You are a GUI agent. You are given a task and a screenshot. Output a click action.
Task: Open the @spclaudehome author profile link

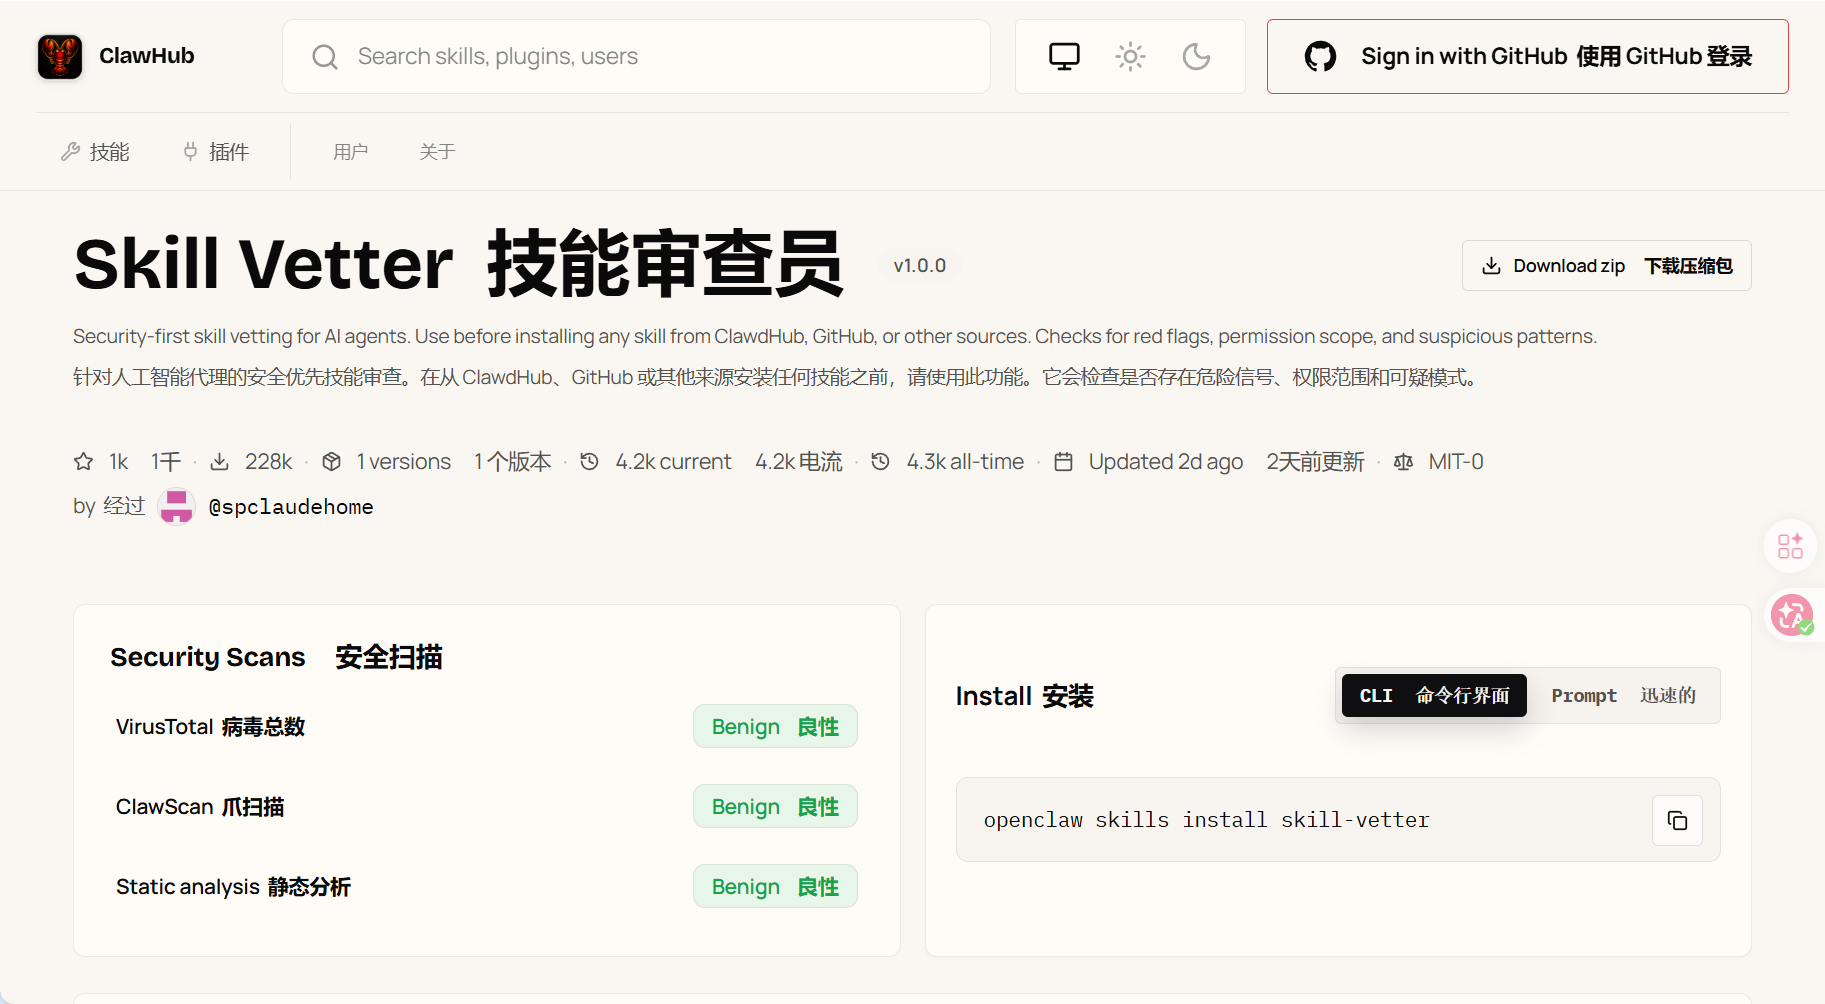point(291,507)
